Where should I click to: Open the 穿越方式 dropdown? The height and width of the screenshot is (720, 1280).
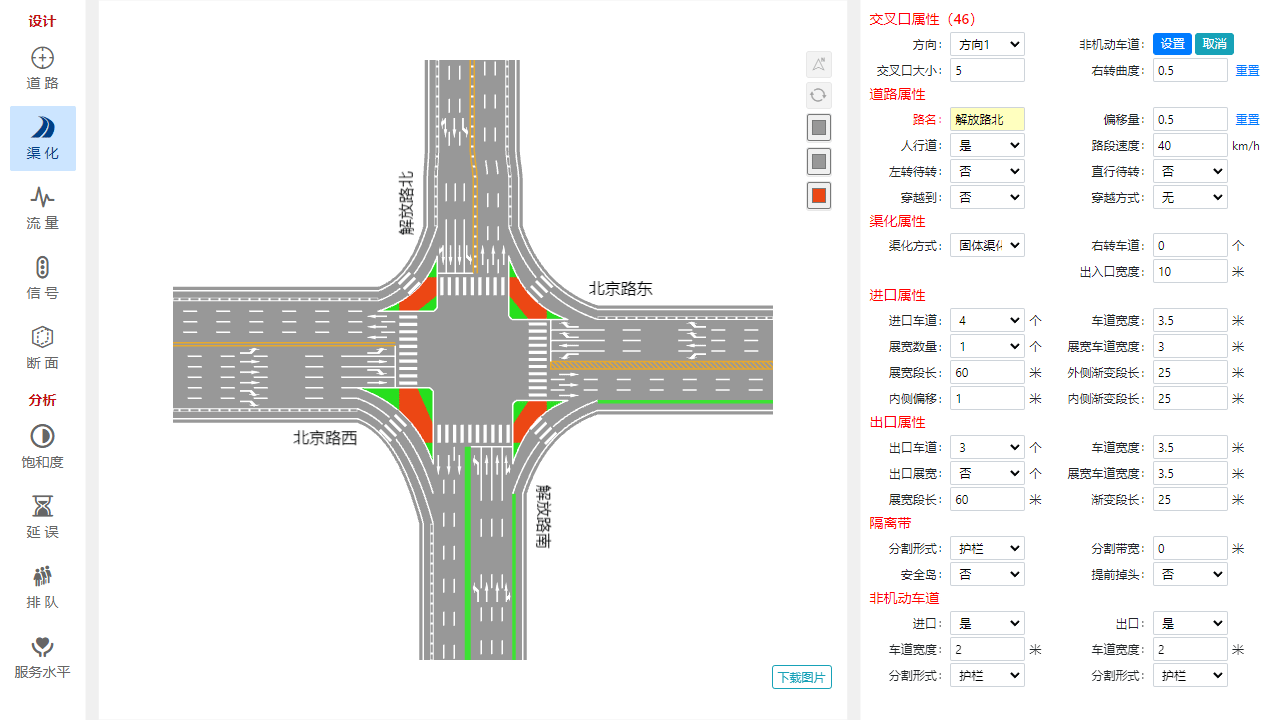tap(1190, 197)
